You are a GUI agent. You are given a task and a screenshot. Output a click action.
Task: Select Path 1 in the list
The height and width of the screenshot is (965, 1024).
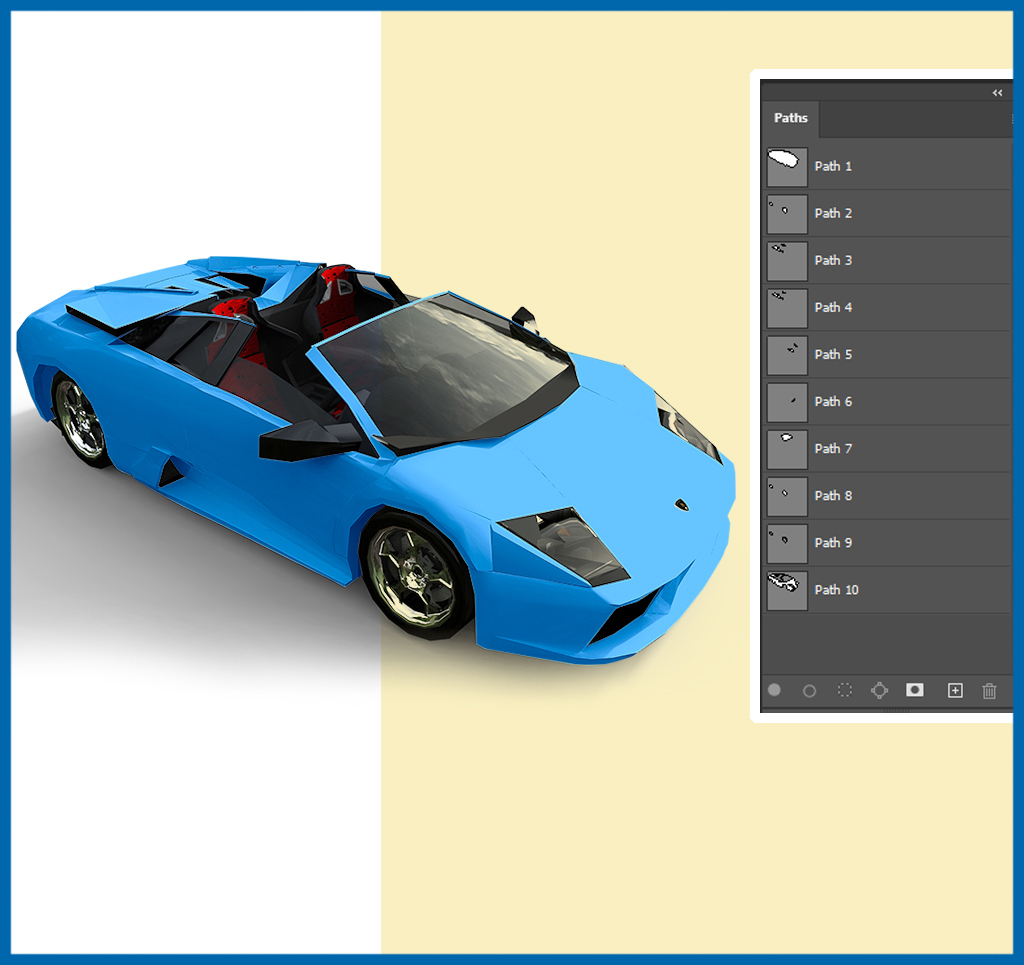coord(833,166)
